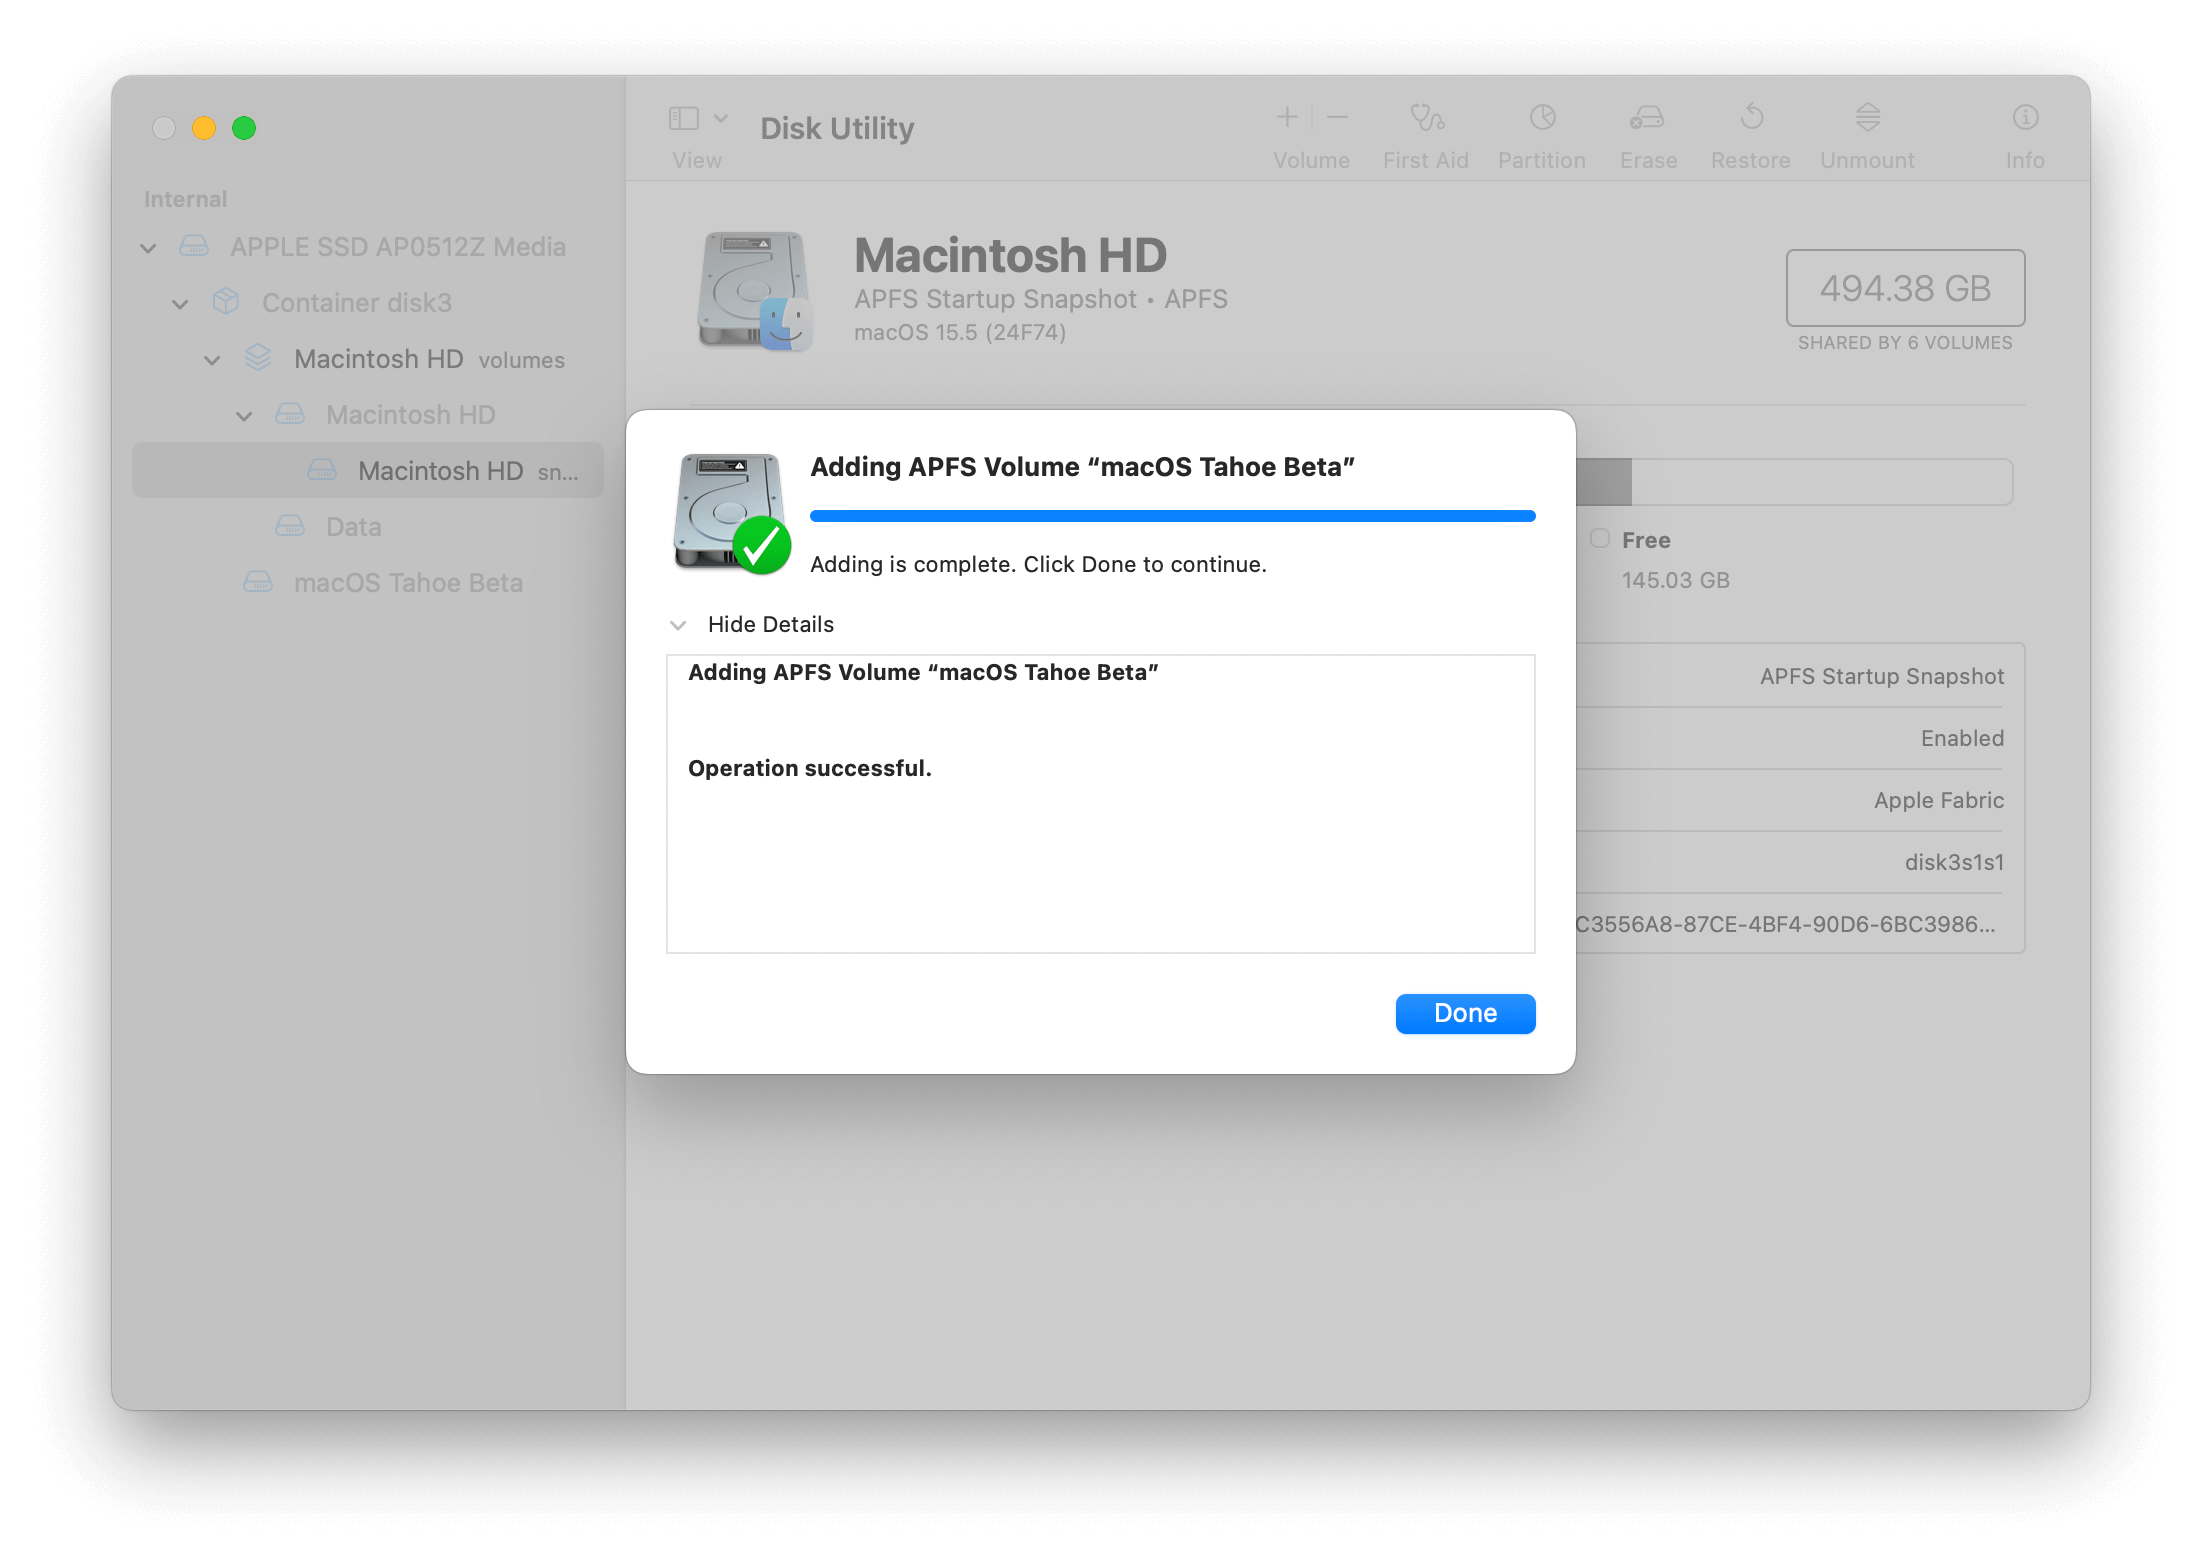Click the Free space legend swatch
Viewport: 2202px width, 1558px height.
pyautogui.click(x=1600, y=539)
